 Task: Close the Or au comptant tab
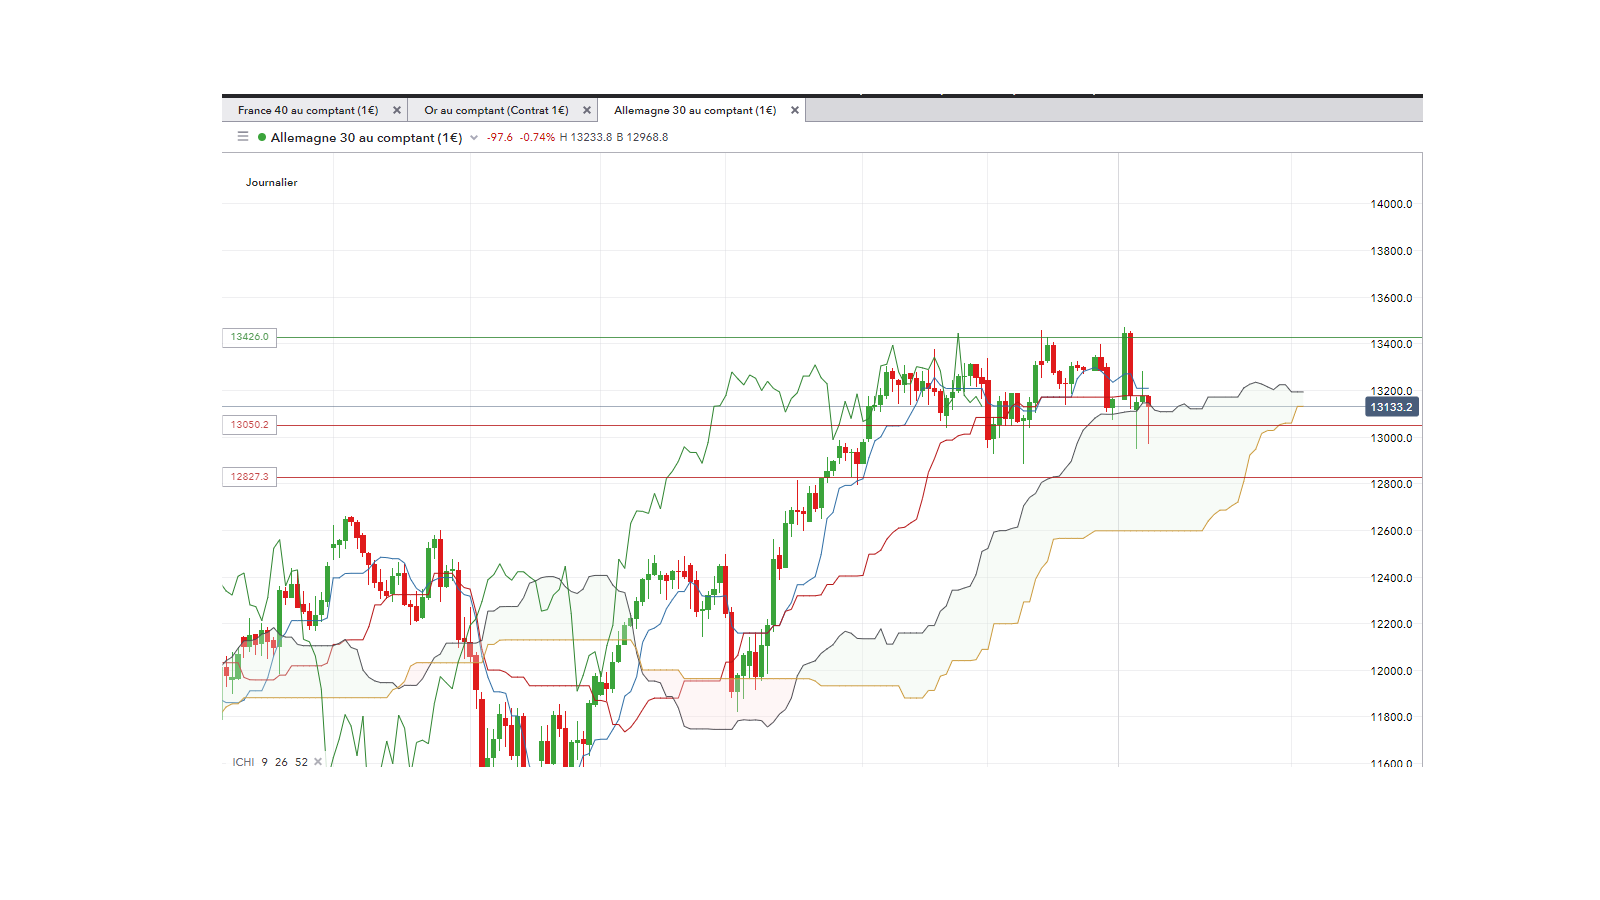587,110
